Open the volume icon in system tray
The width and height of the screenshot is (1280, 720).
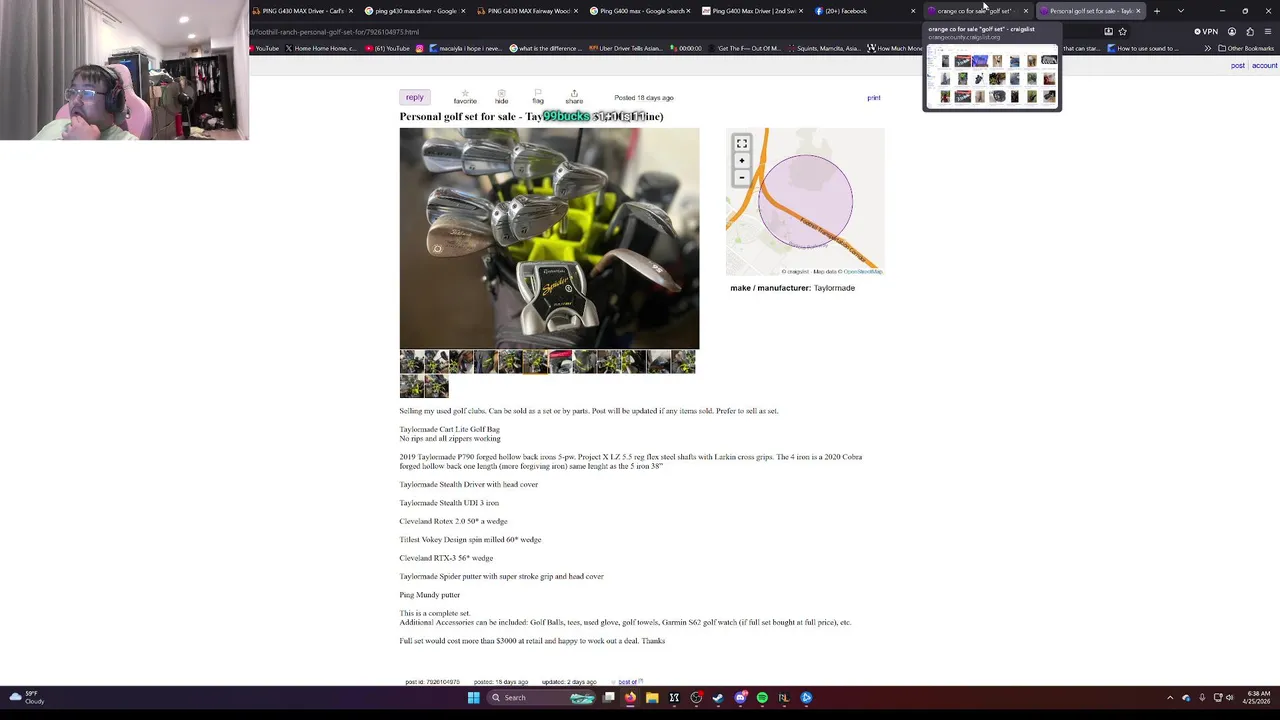(1229, 697)
